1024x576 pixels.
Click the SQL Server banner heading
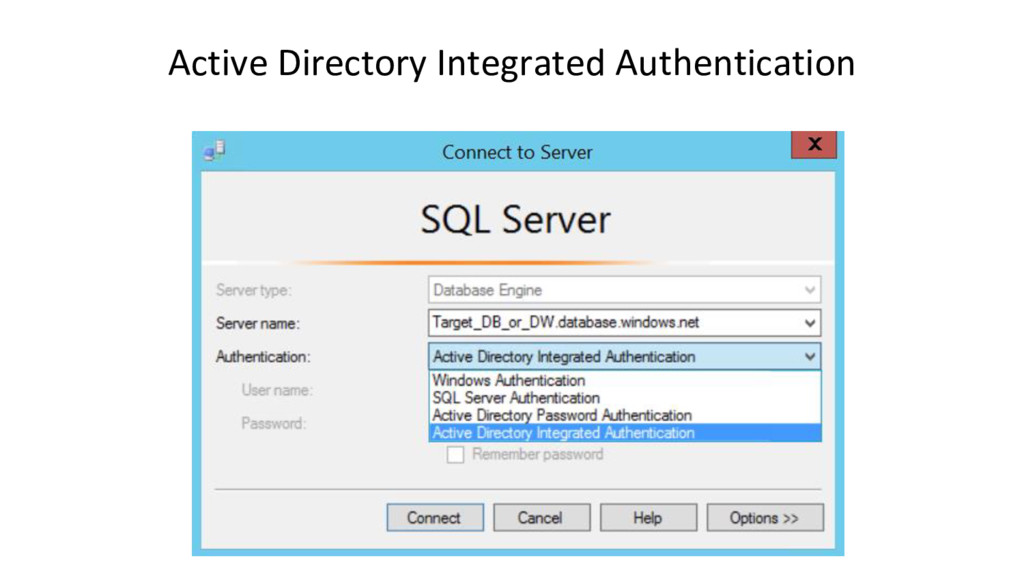(515, 219)
